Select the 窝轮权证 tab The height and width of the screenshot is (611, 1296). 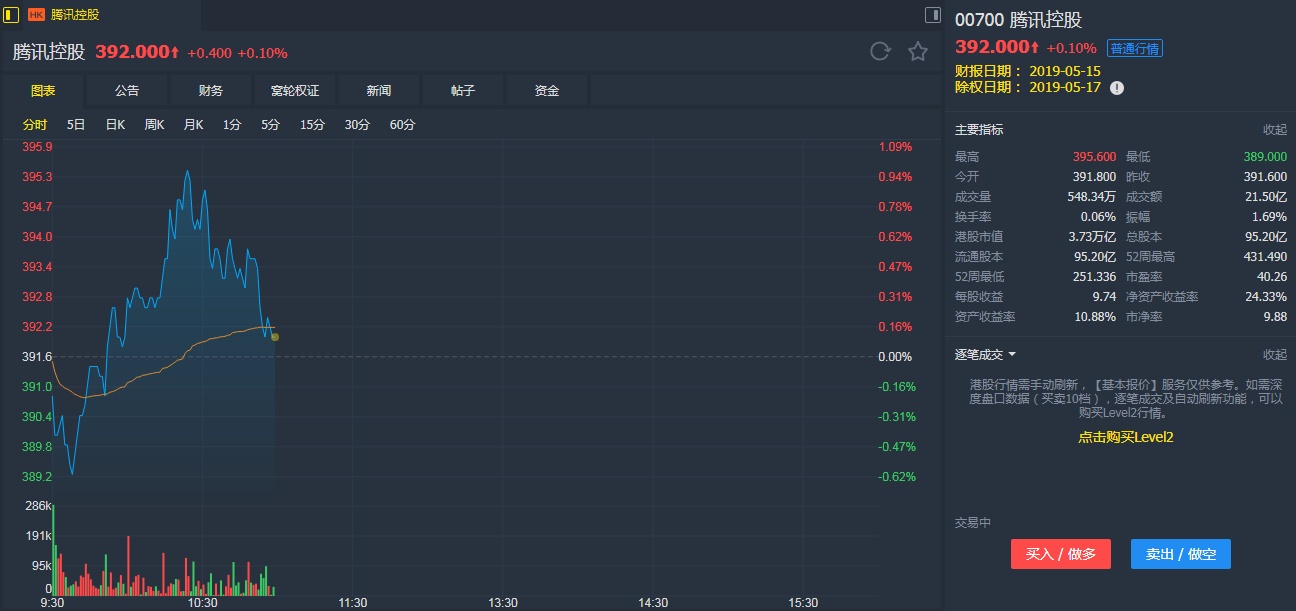295,91
